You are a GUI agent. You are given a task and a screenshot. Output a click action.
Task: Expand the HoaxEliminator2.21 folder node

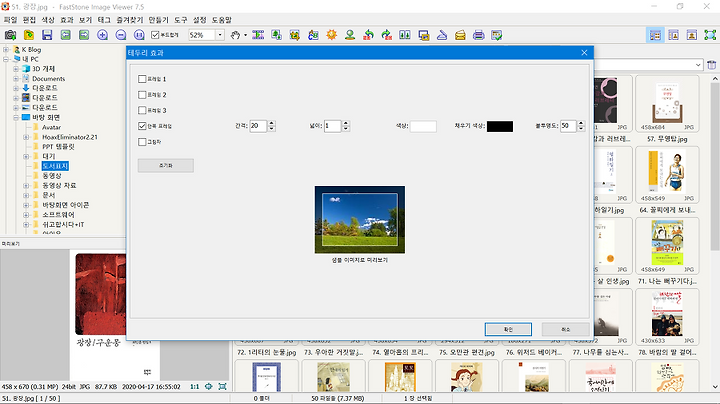(x=26, y=137)
